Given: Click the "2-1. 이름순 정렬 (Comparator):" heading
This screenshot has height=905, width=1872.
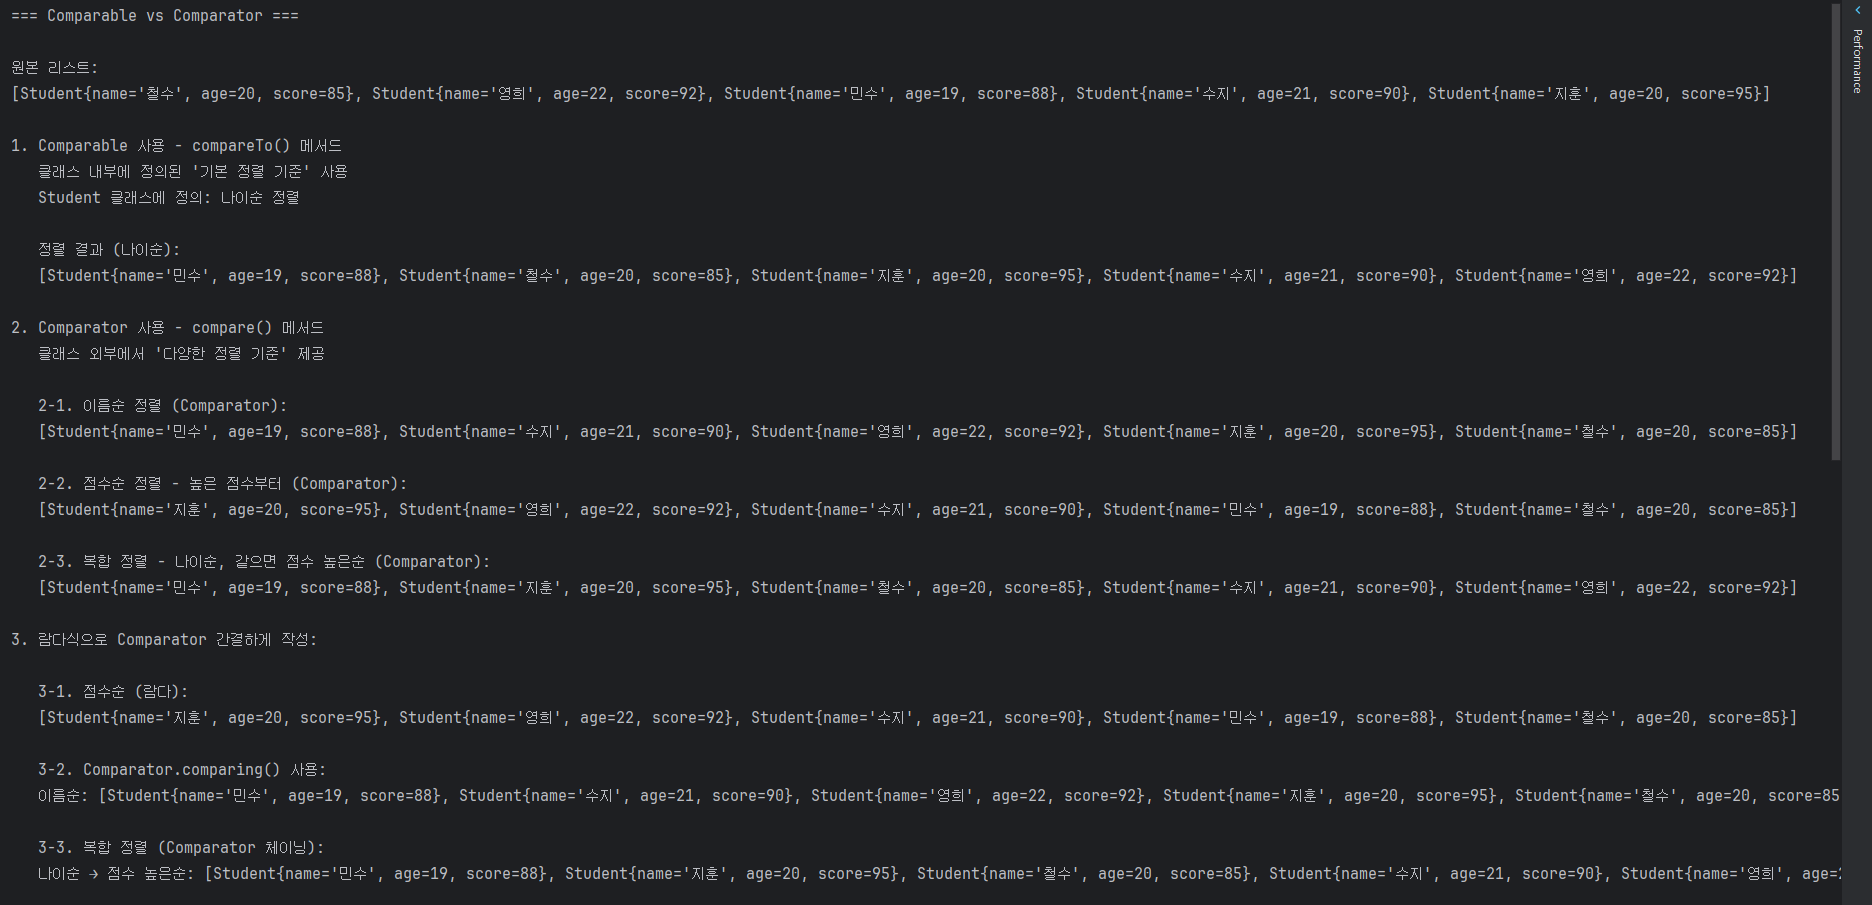Looking at the screenshot, I should [x=162, y=406].
